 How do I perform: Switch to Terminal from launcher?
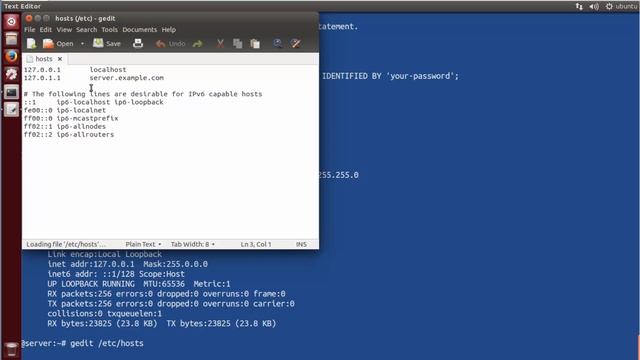click(x=11, y=92)
